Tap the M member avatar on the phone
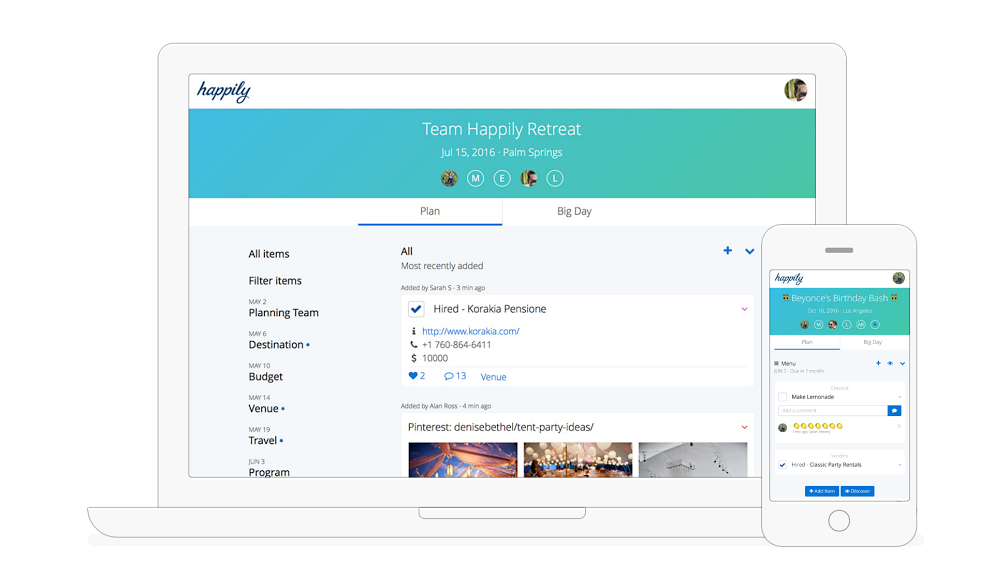Image resolution: width=994 pixels, height=572 pixels. click(818, 325)
